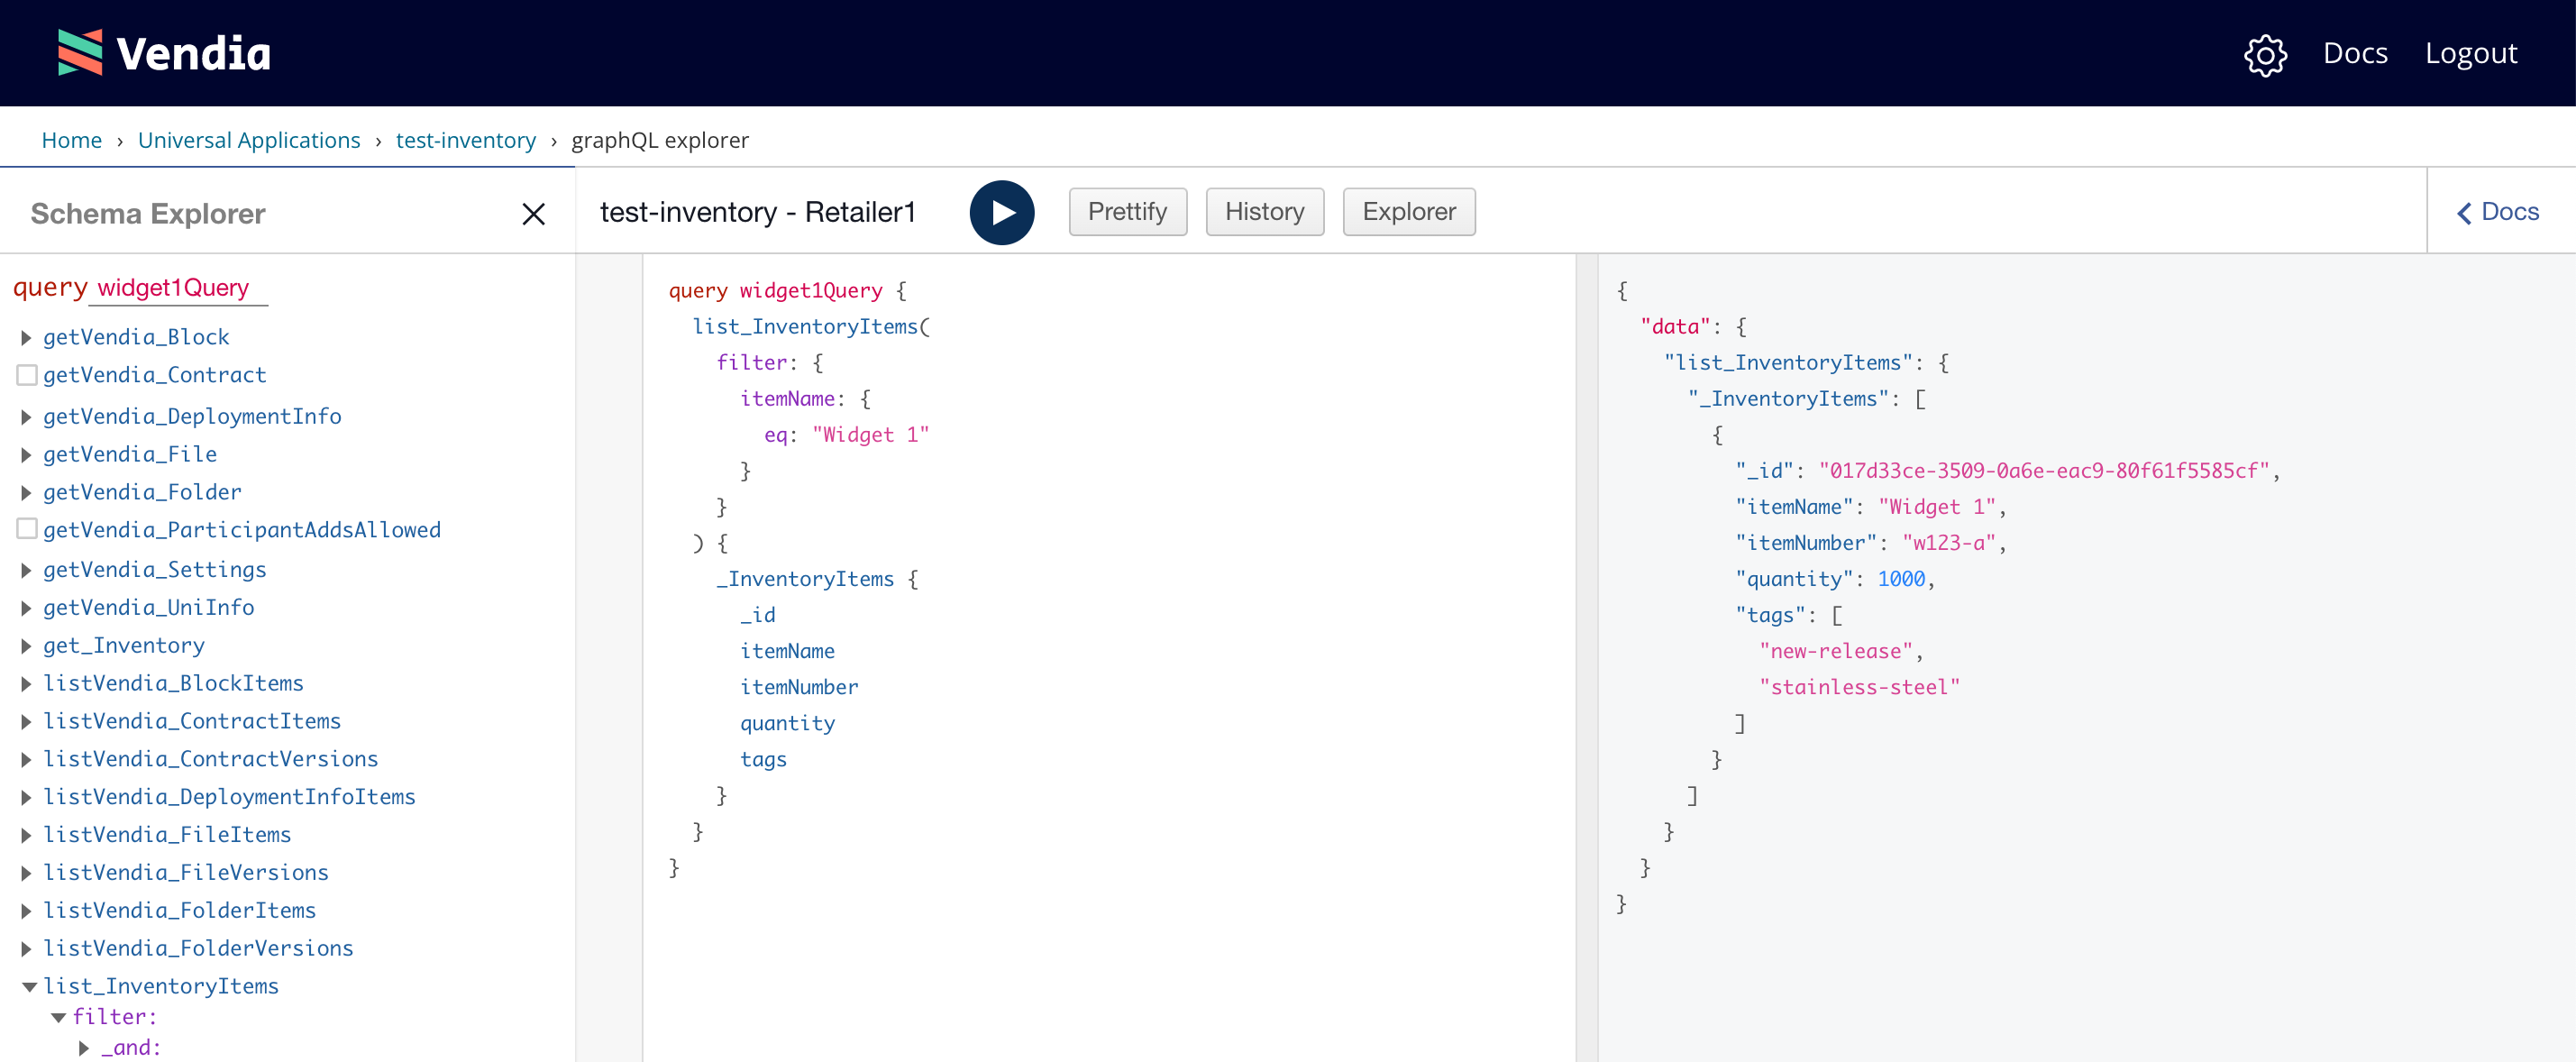Click the itemNumber field in query editor
Screen dimensions: 2576x1062
coord(798,687)
